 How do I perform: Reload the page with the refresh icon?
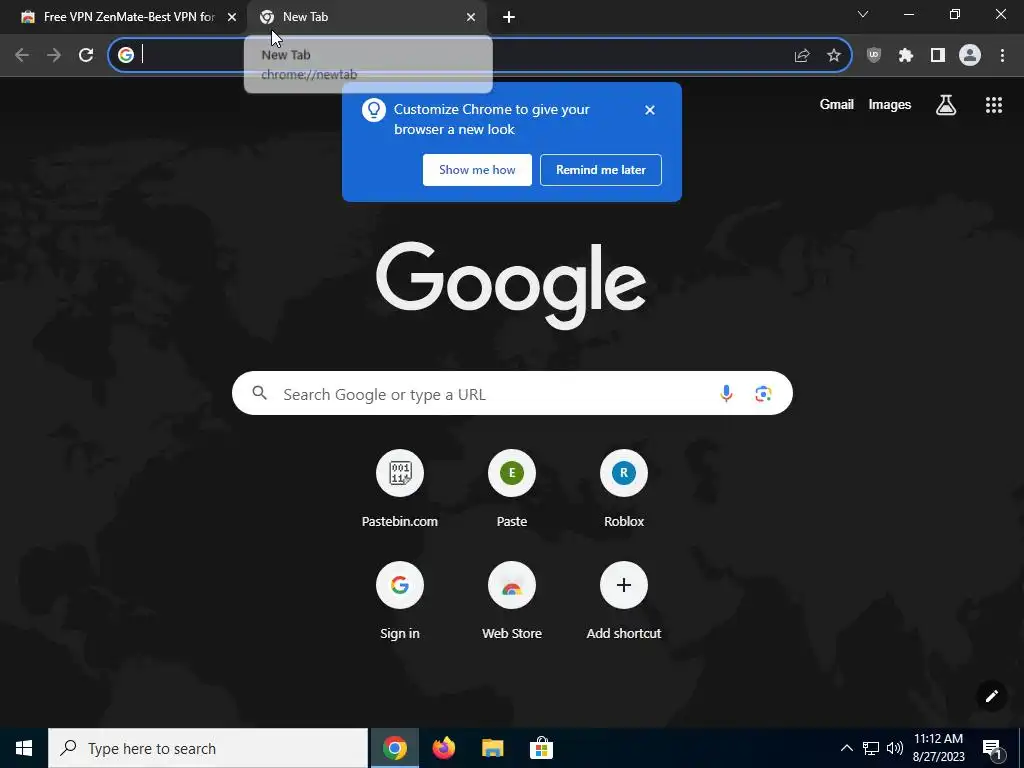tap(86, 56)
